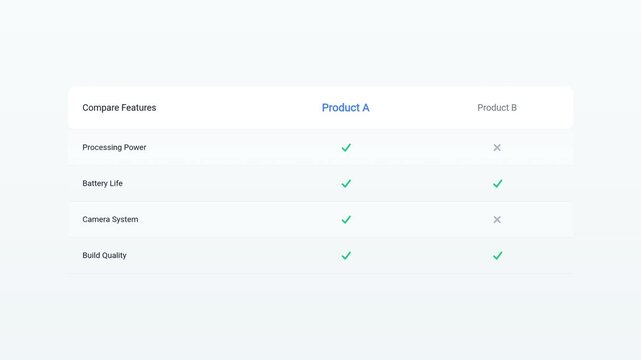Click the Camera System row label
The height and width of the screenshot is (360, 641).
click(x=110, y=219)
